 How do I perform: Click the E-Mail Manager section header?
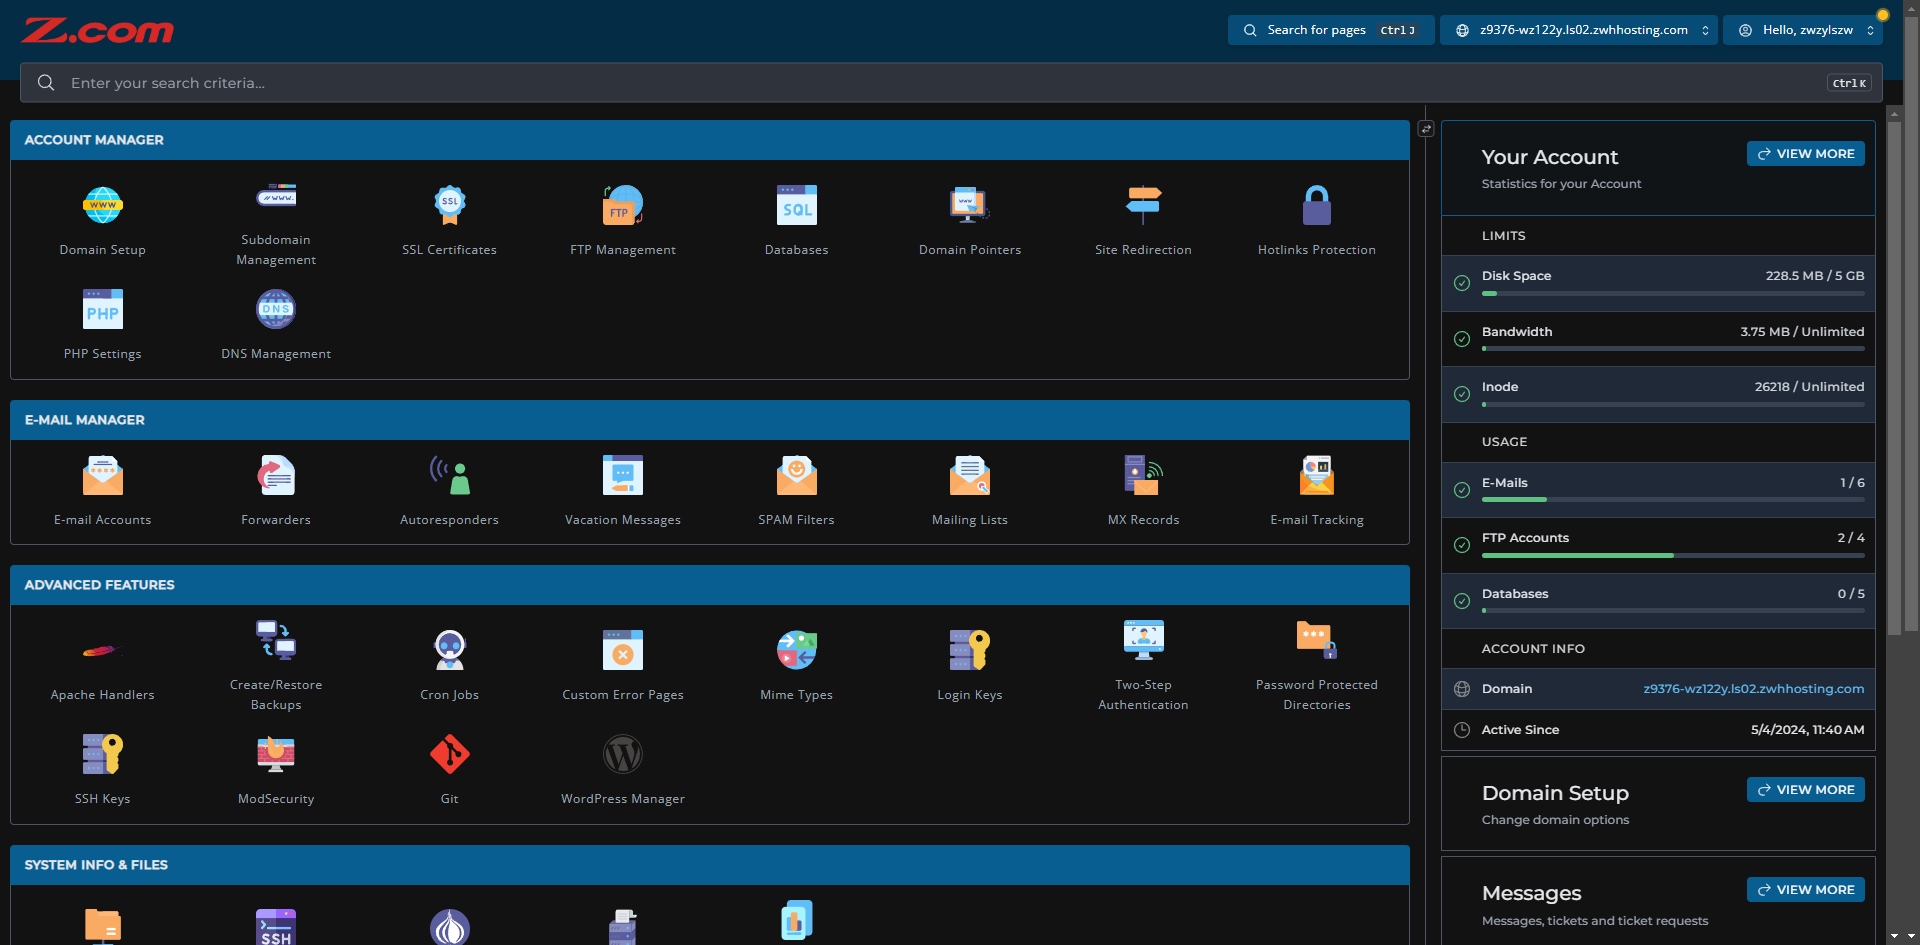click(x=710, y=420)
